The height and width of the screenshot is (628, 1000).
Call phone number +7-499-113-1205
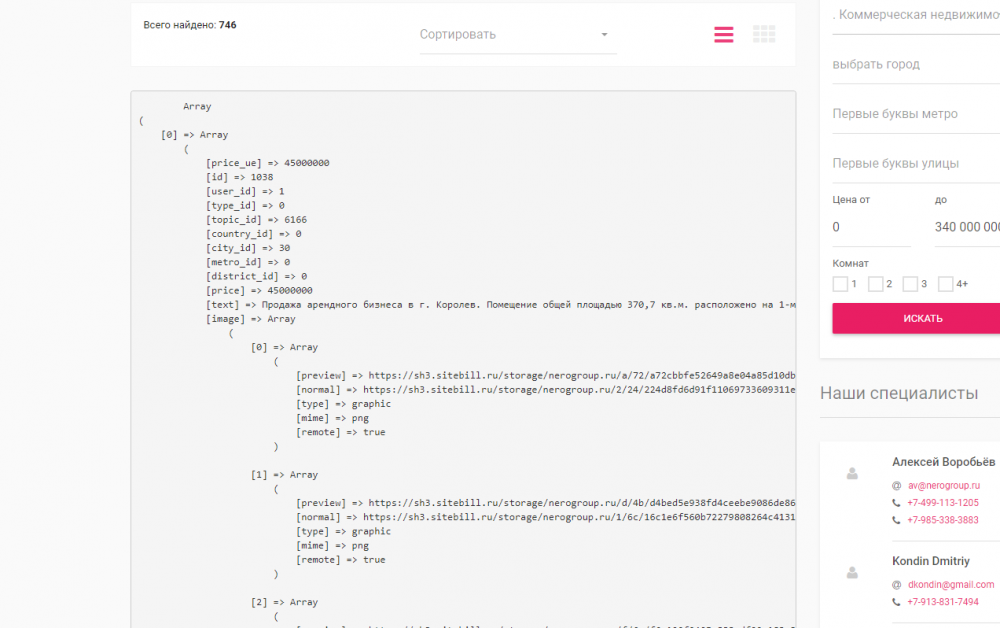click(x=943, y=502)
